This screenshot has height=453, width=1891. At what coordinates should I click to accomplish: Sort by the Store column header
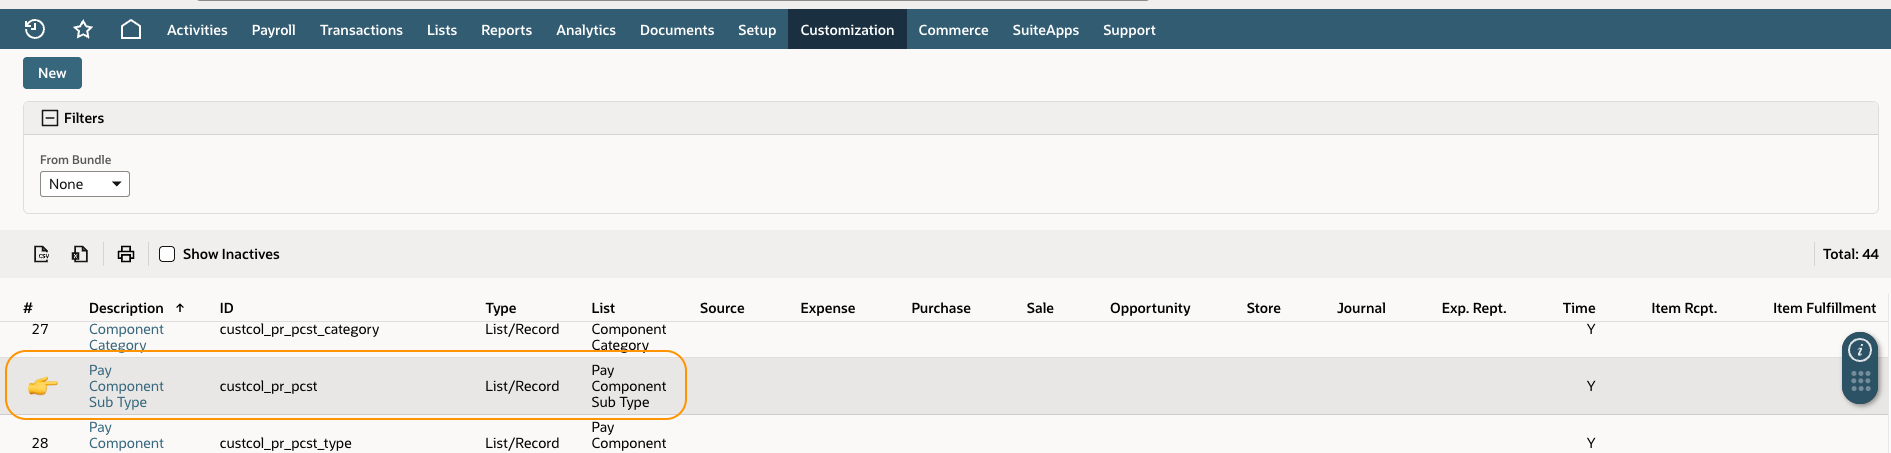(x=1263, y=308)
